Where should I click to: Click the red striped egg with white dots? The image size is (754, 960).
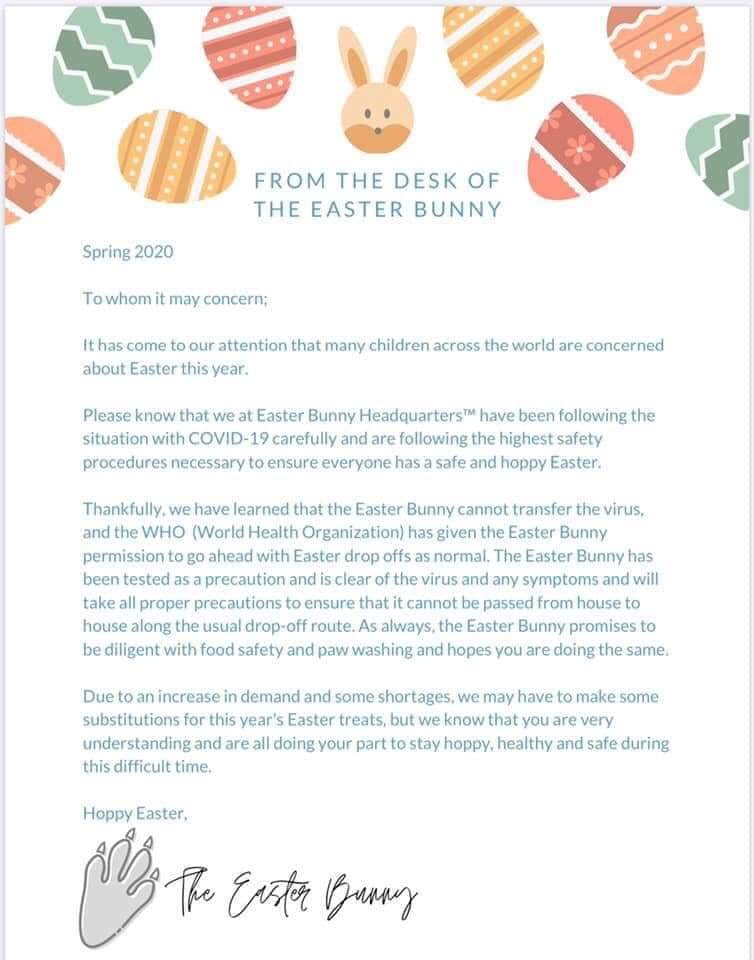249,56
